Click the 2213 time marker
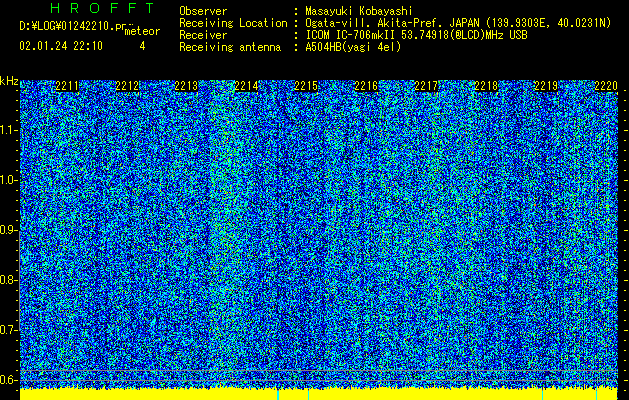629x400 pixels. [x=187, y=86]
